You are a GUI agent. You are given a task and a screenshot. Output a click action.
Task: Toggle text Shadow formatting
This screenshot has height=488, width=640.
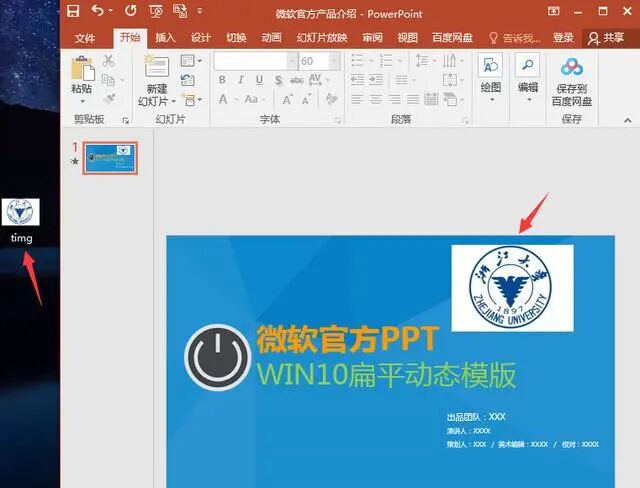278,80
